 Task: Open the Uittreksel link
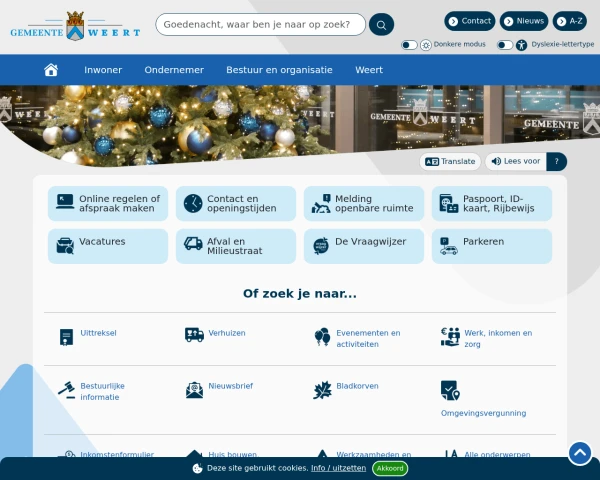click(x=98, y=333)
